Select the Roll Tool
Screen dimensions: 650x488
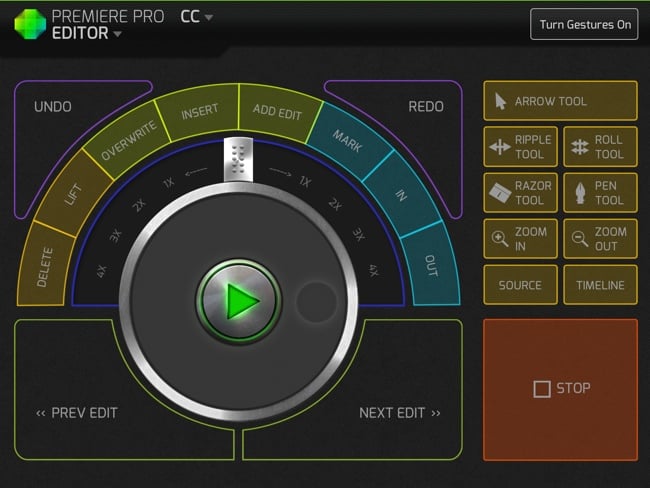[x=600, y=147]
